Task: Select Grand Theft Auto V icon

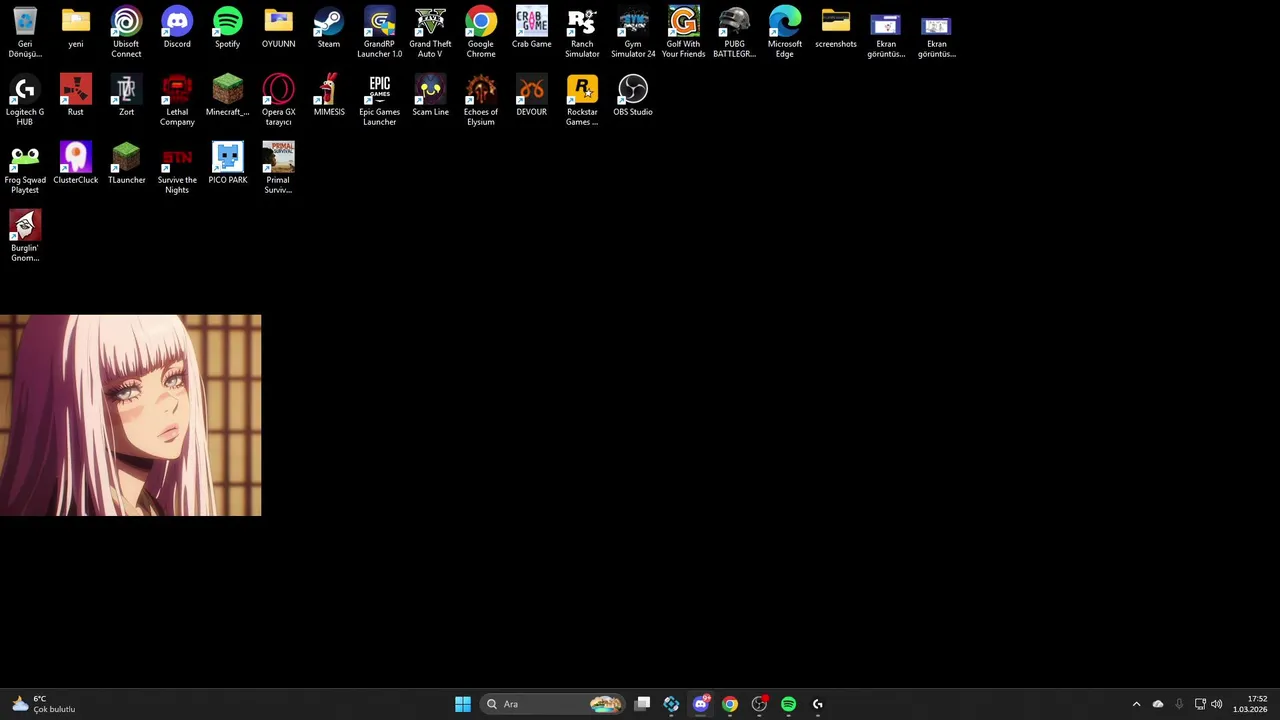Action: click(430, 32)
